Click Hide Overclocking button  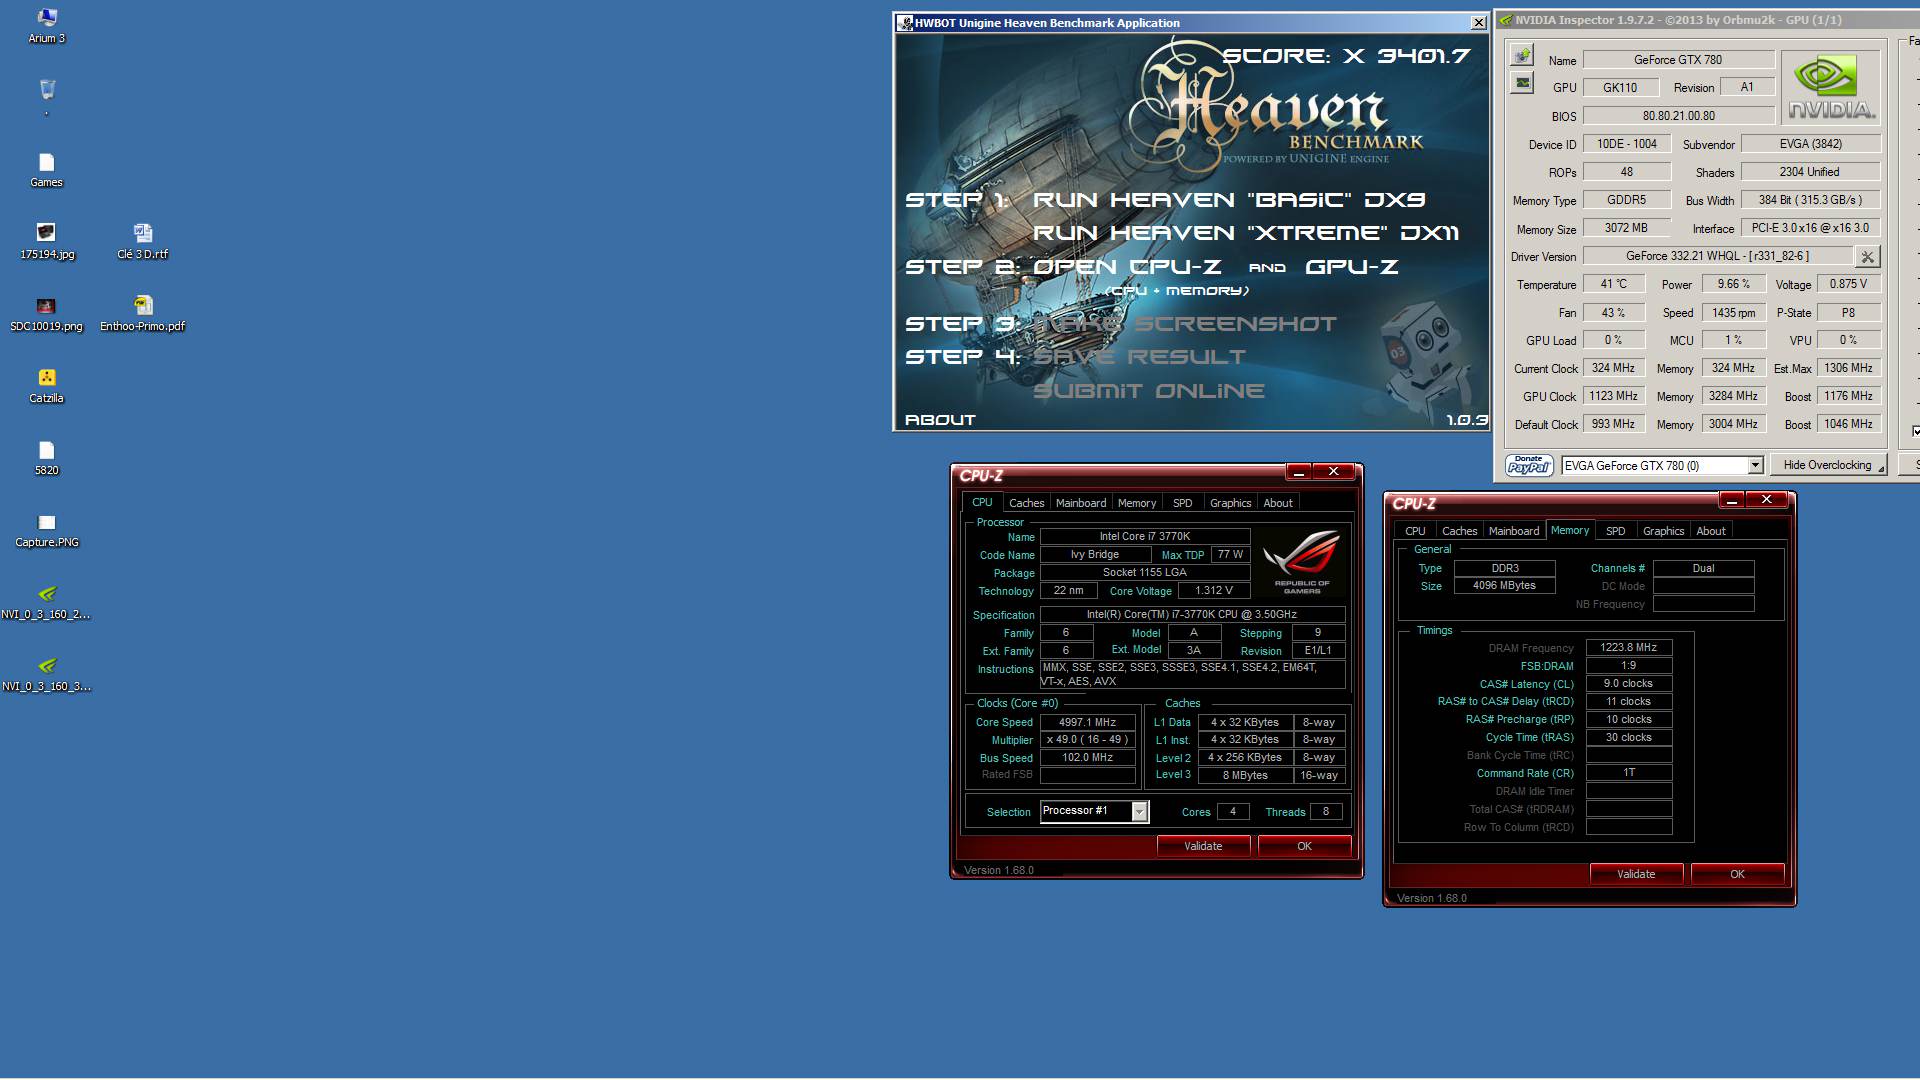tap(1827, 465)
